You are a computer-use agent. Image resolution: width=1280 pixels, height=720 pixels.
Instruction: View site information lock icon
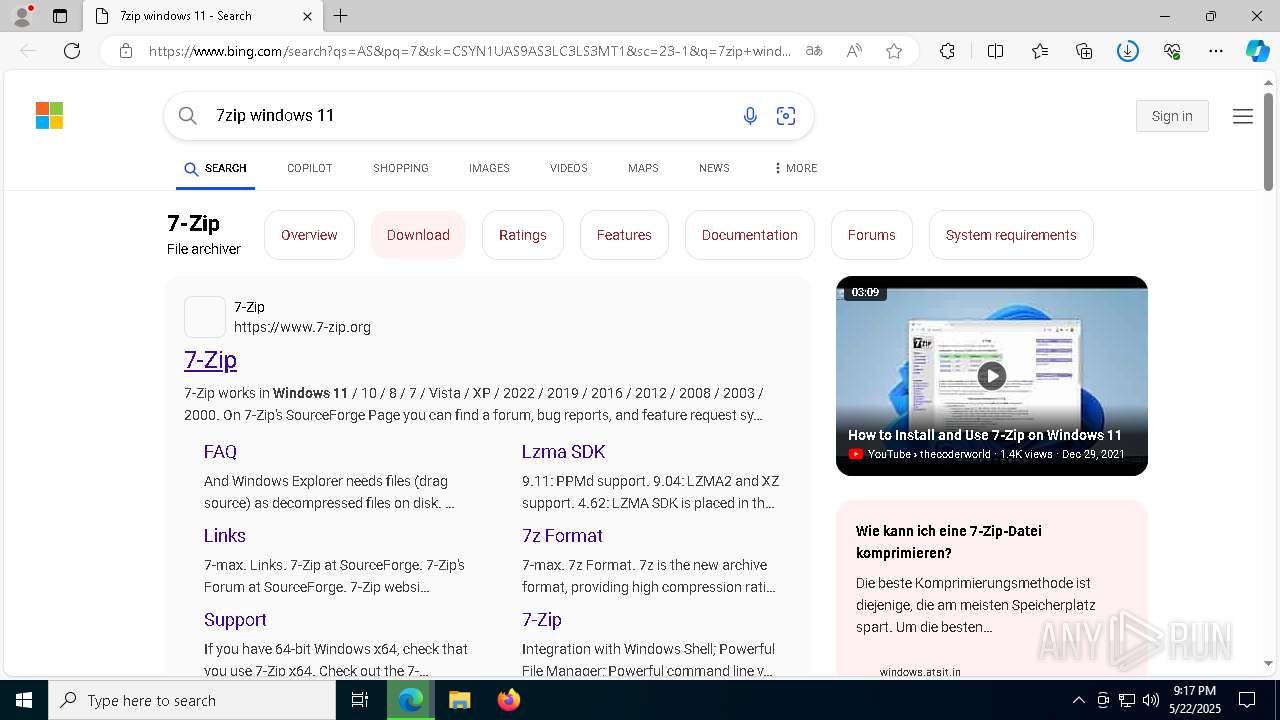126,51
